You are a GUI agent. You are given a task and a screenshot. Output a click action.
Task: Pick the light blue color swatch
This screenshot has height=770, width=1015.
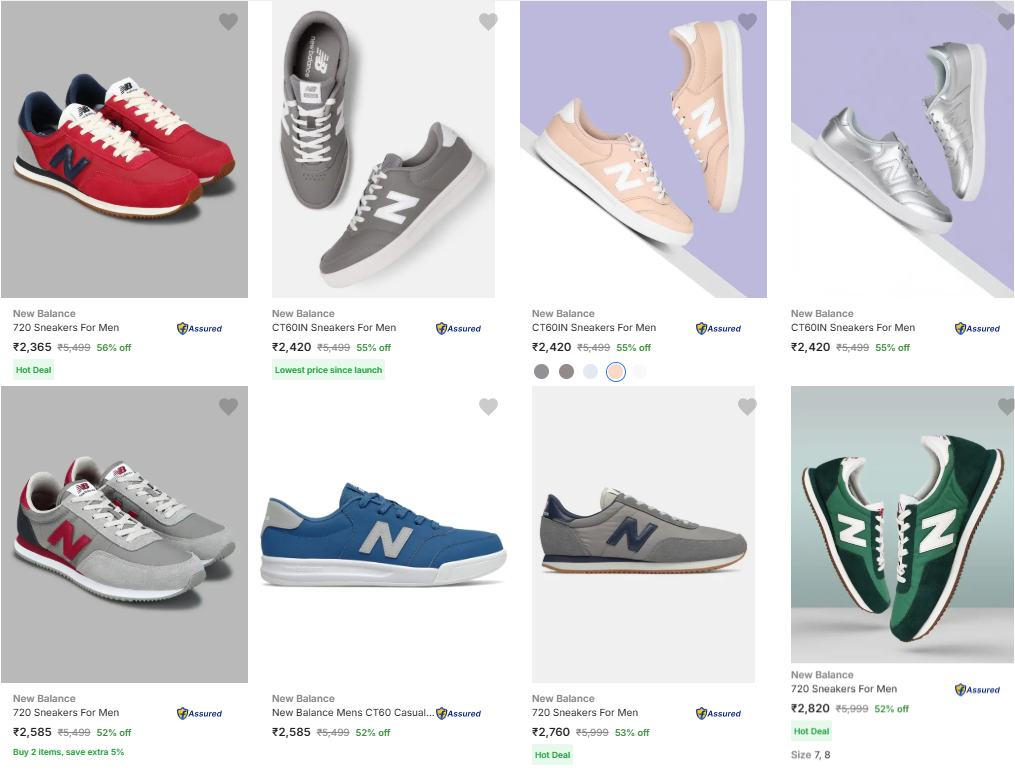pos(591,372)
